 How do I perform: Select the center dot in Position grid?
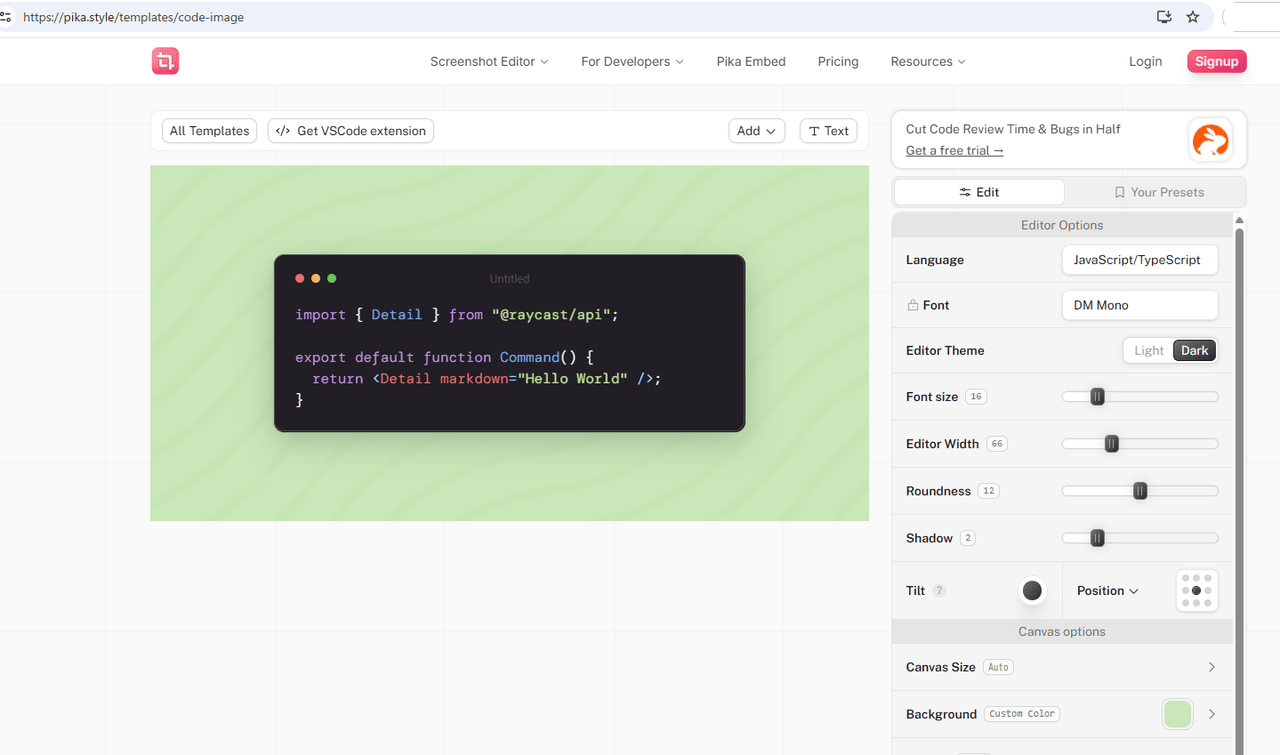pos(1196,591)
